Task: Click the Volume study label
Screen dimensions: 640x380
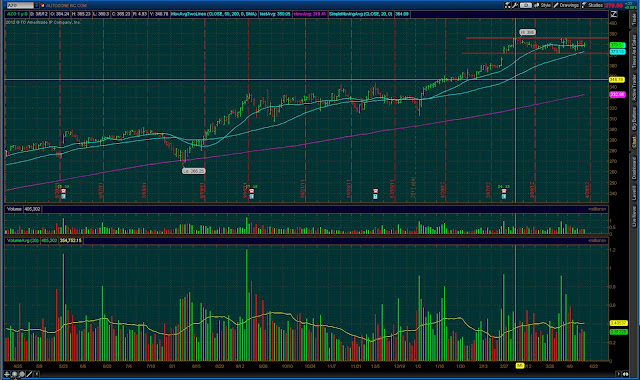Action: tap(14, 209)
